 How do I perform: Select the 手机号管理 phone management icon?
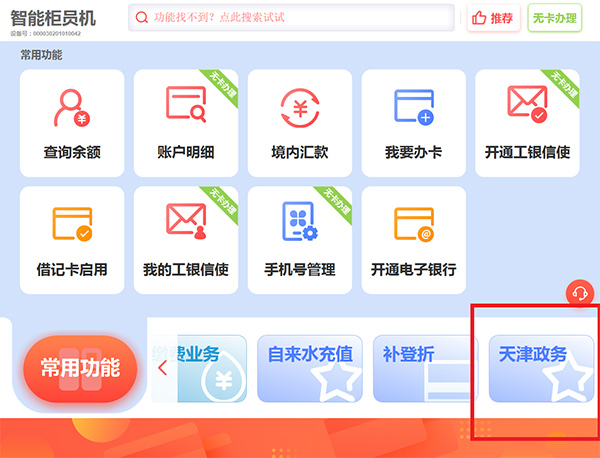300,222
